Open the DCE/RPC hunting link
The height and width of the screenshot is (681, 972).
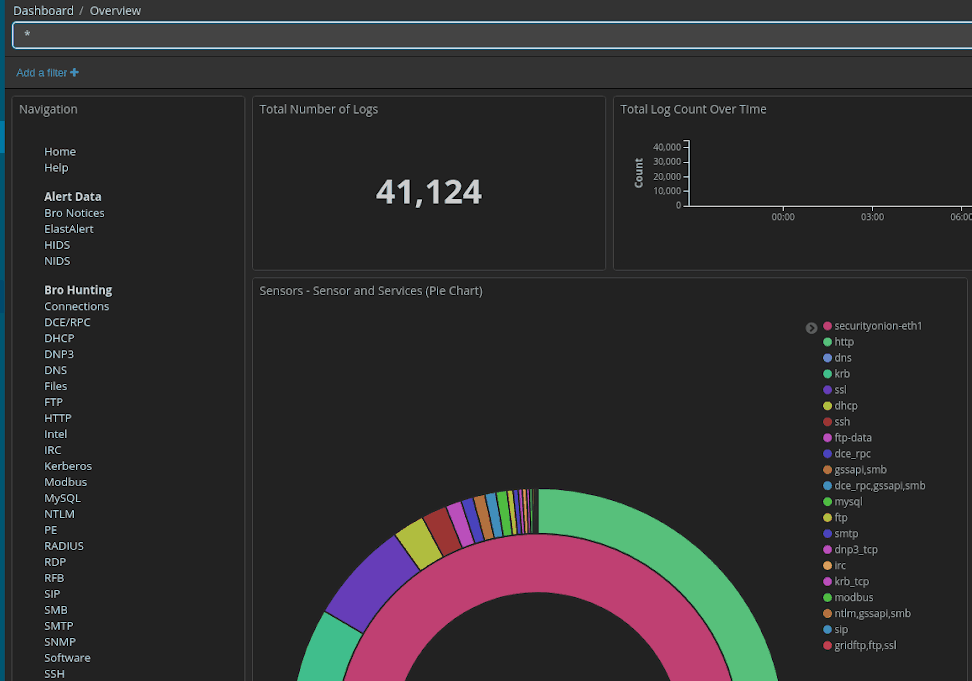(x=68, y=322)
